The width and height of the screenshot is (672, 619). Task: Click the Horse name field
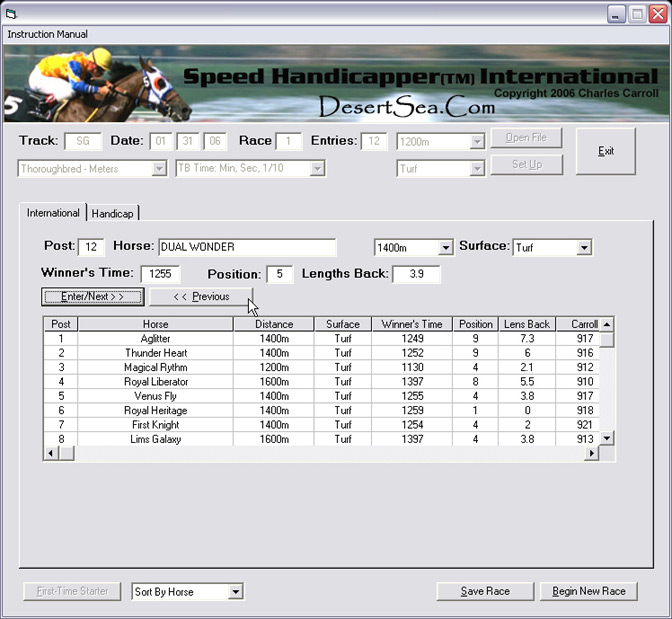(x=247, y=247)
